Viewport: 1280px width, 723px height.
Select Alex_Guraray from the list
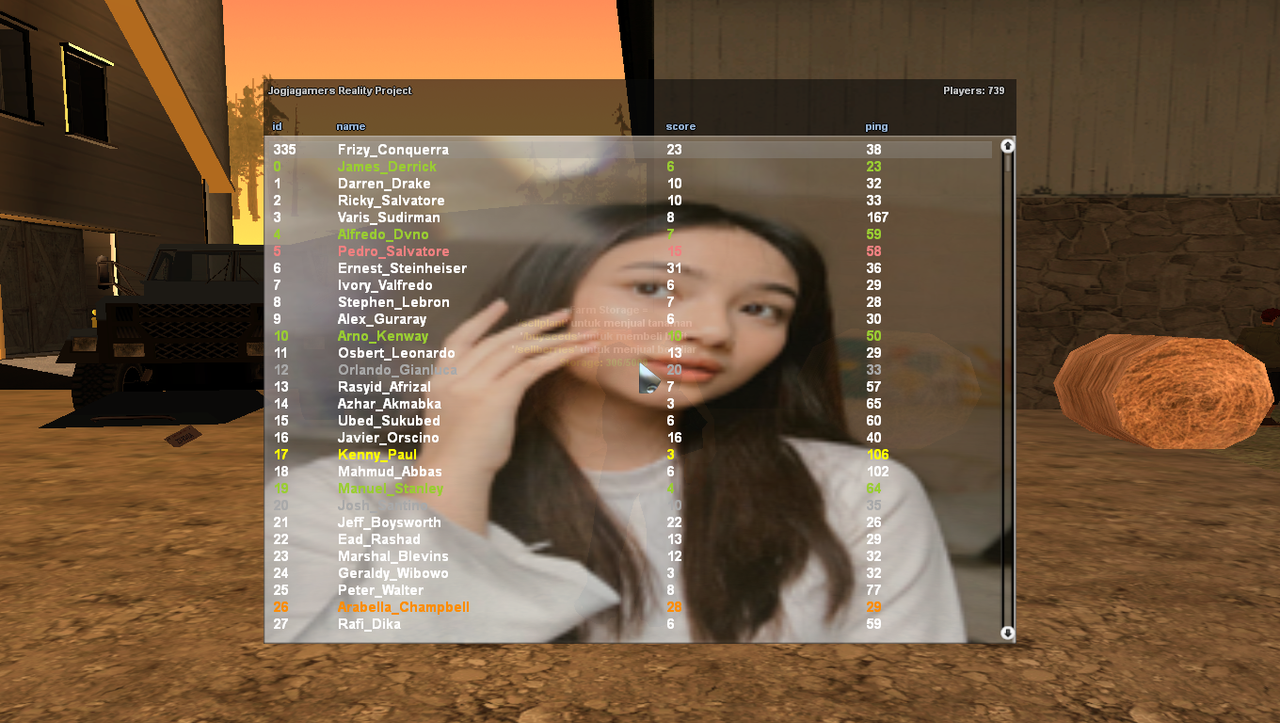(382, 320)
